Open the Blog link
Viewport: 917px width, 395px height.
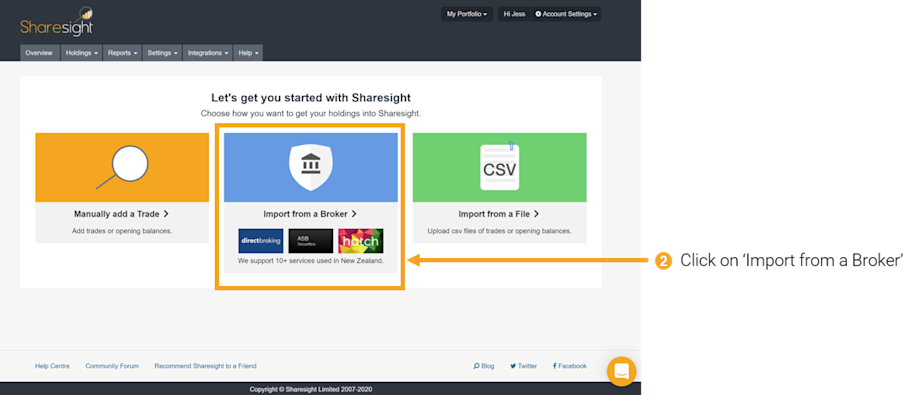pos(484,366)
